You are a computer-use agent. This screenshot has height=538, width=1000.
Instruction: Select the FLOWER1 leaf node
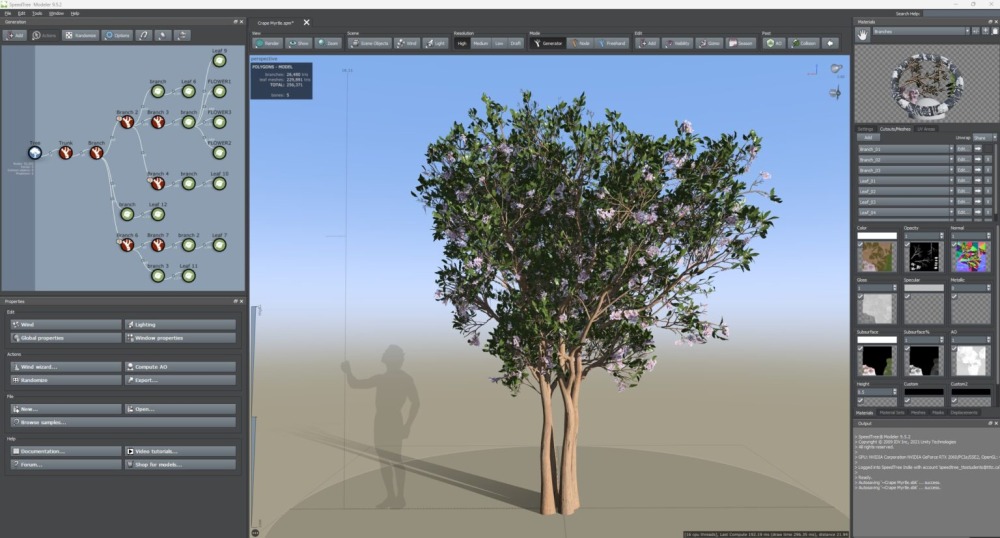pos(219,92)
